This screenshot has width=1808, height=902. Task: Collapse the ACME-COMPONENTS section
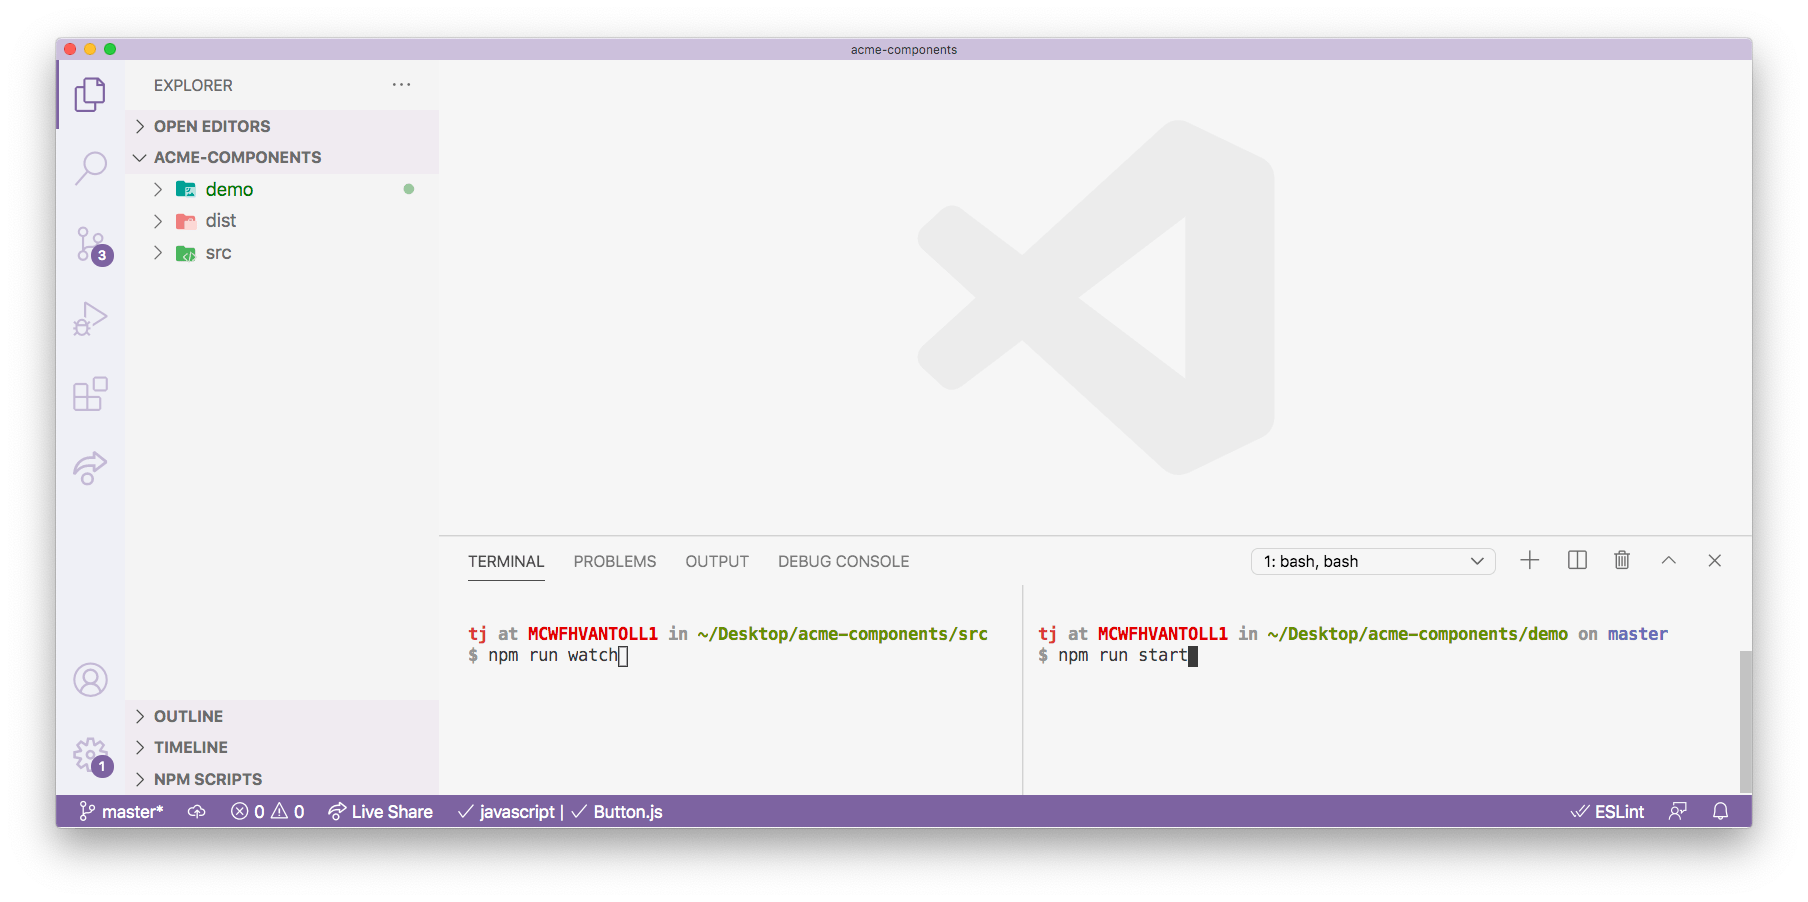[282, 157]
